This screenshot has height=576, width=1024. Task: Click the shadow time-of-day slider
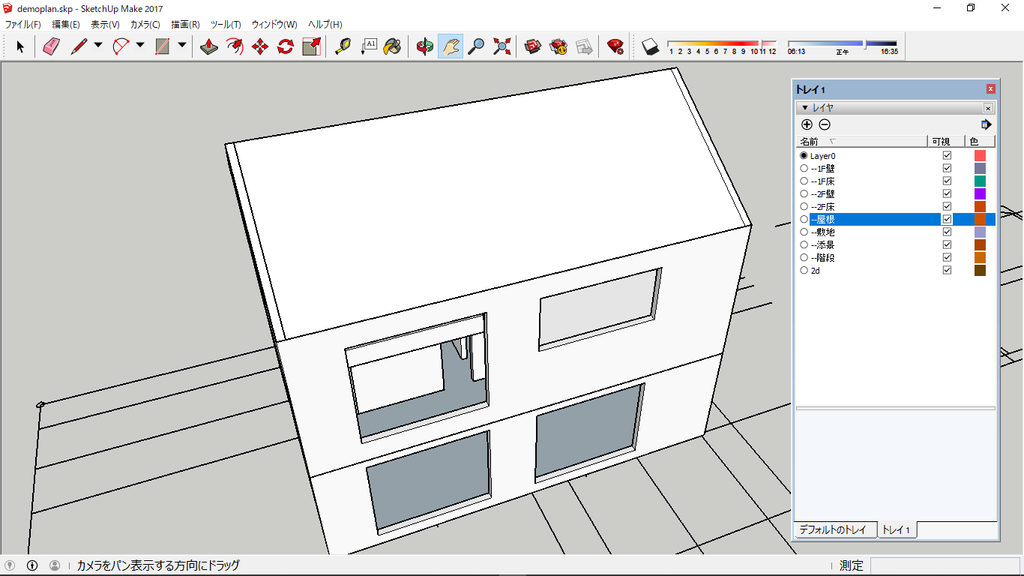842,44
